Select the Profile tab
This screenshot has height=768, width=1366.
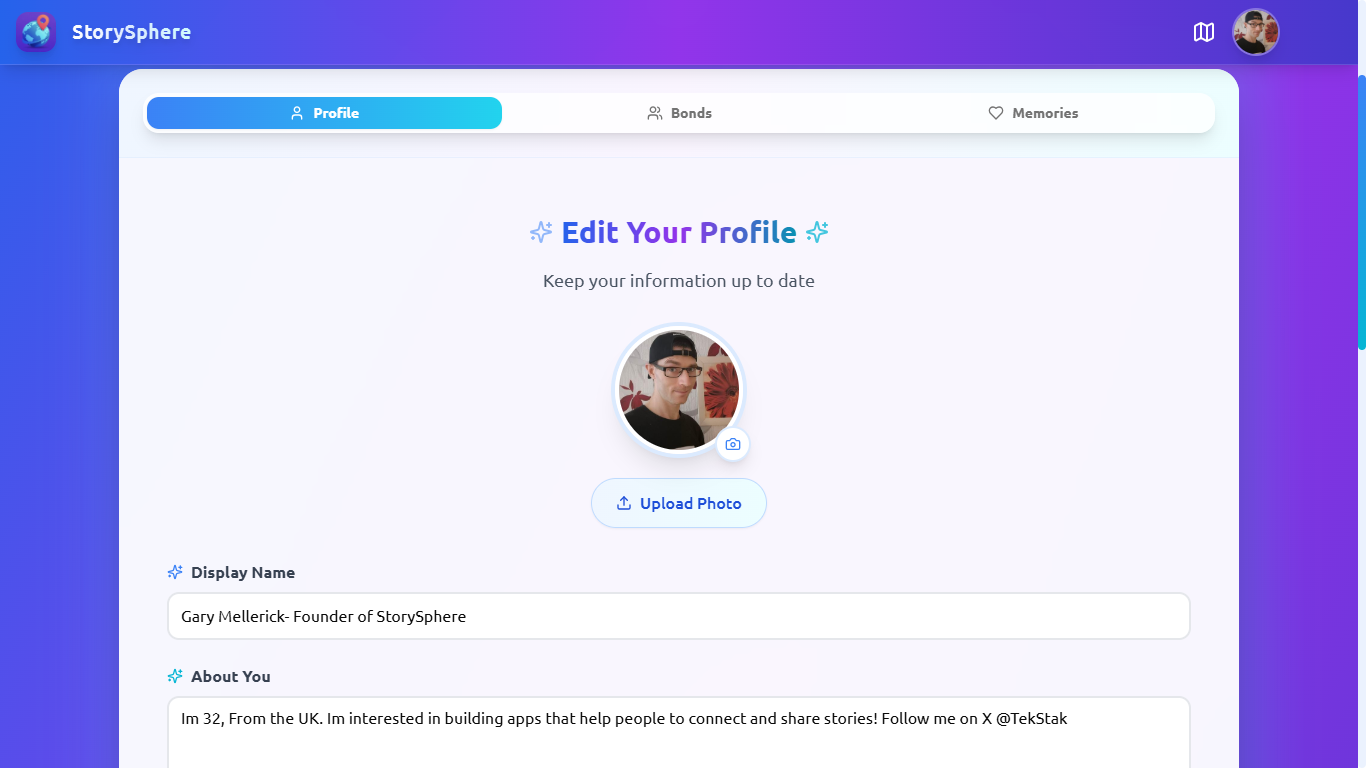pos(324,113)
